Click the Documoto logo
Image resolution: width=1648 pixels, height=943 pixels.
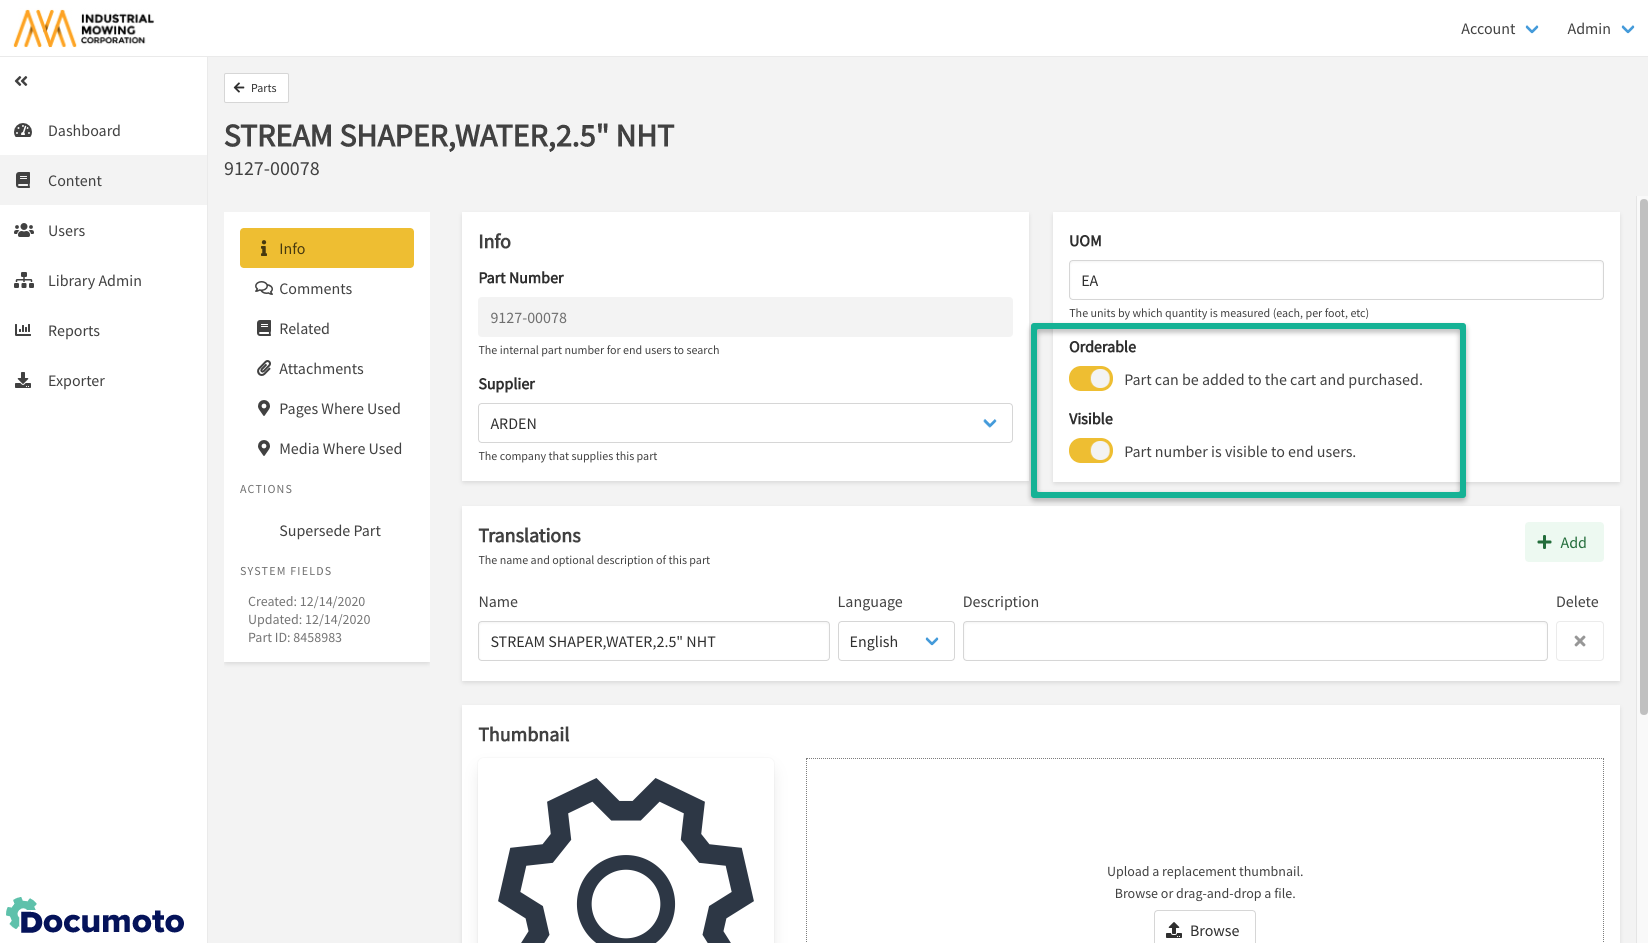point(96,917)
